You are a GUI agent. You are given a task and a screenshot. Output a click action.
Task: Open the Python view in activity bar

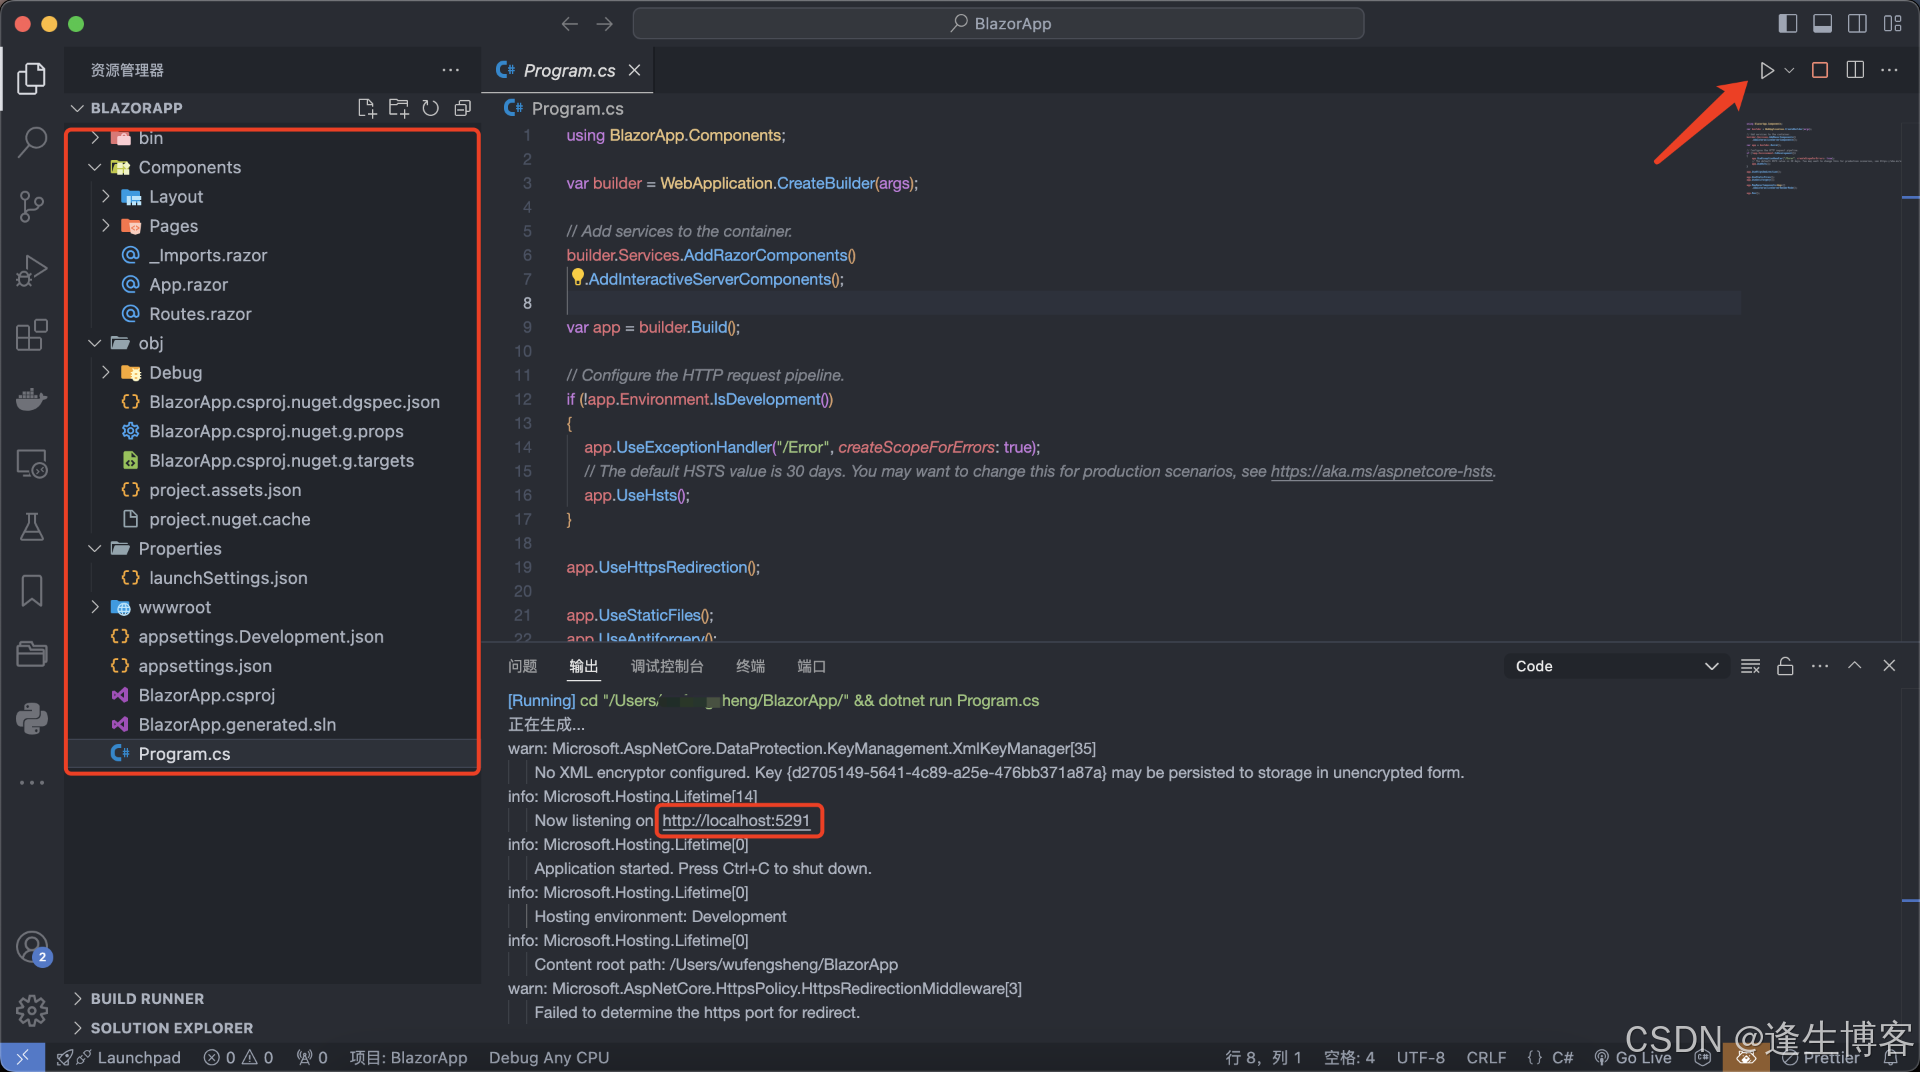pos(31,718)
